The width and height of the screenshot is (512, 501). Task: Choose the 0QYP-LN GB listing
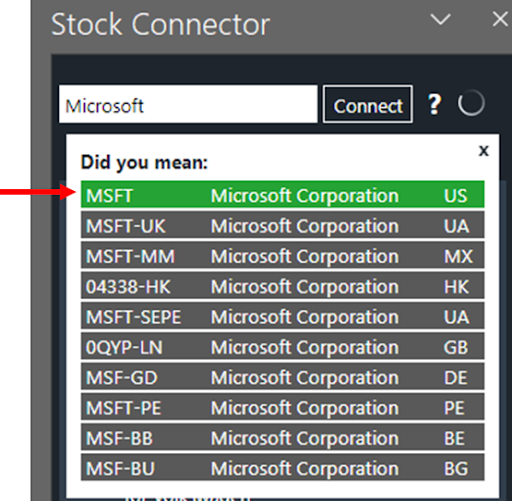coord(283,347)
